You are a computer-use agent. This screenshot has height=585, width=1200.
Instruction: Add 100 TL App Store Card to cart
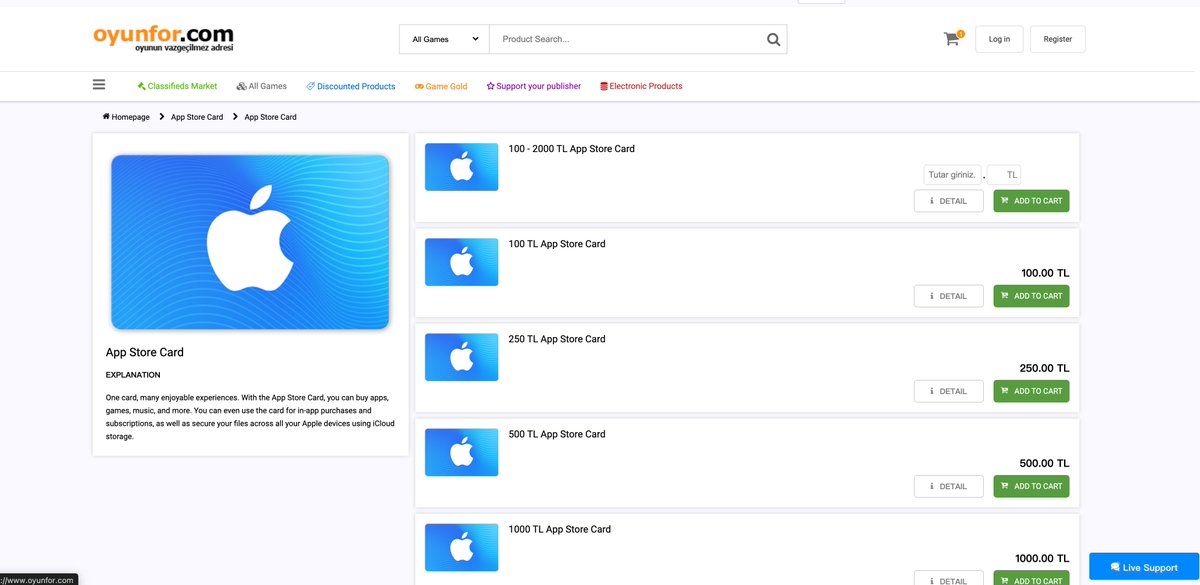(x=1031, y=296)
